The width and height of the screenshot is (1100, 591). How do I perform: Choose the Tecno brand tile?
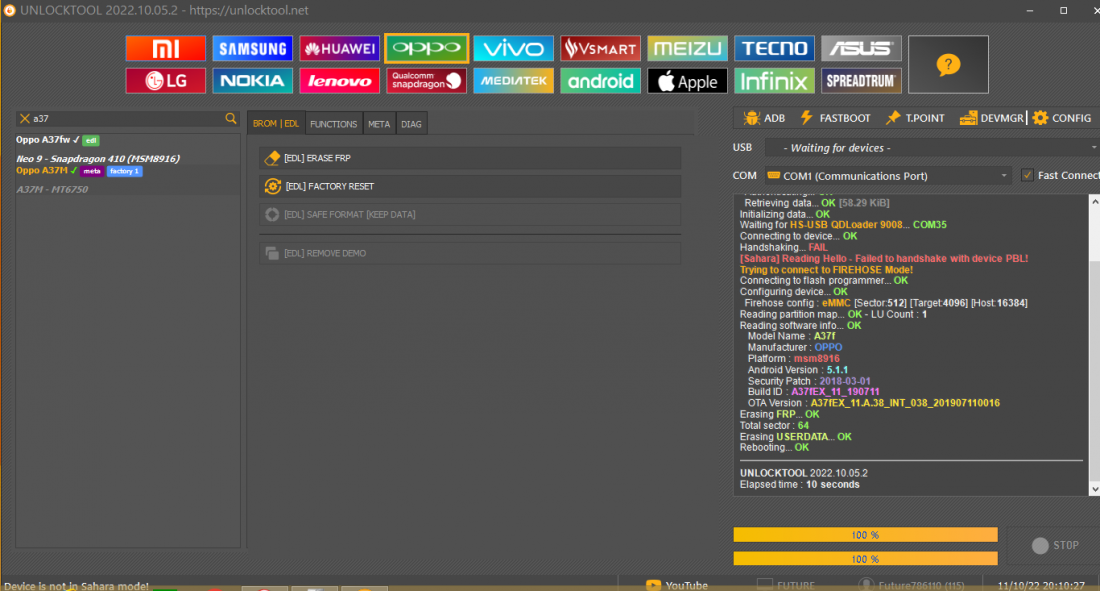[774, 48]
